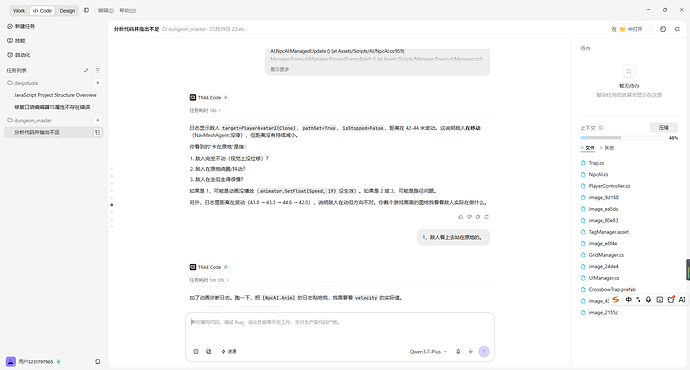Click the collapse-all icon in task list header
Image resolution: width=690 pixels, height=370 pixels.
tap(86, 70)
